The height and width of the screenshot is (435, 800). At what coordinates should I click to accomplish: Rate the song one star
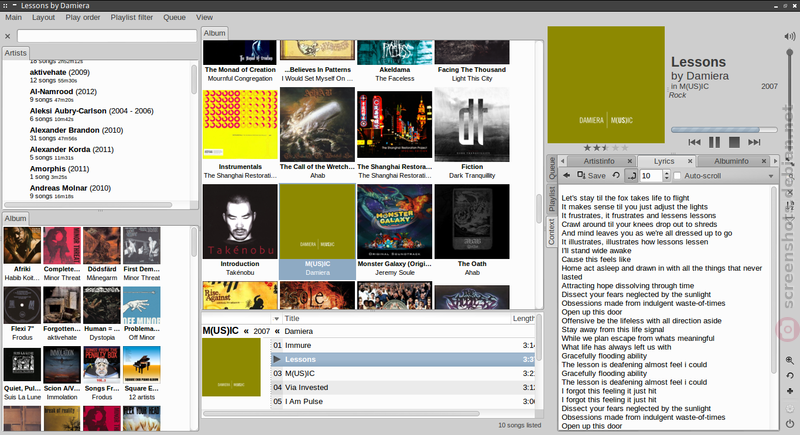click(x=587, y=148)
